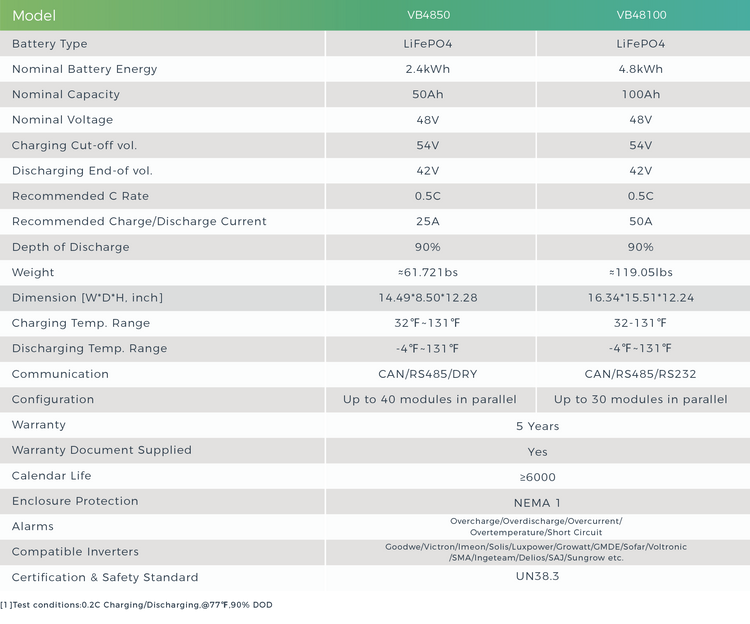Select Up to 40 modules in parallel
The width and height of the screenshot is (750, 624).
click(429, 400)
